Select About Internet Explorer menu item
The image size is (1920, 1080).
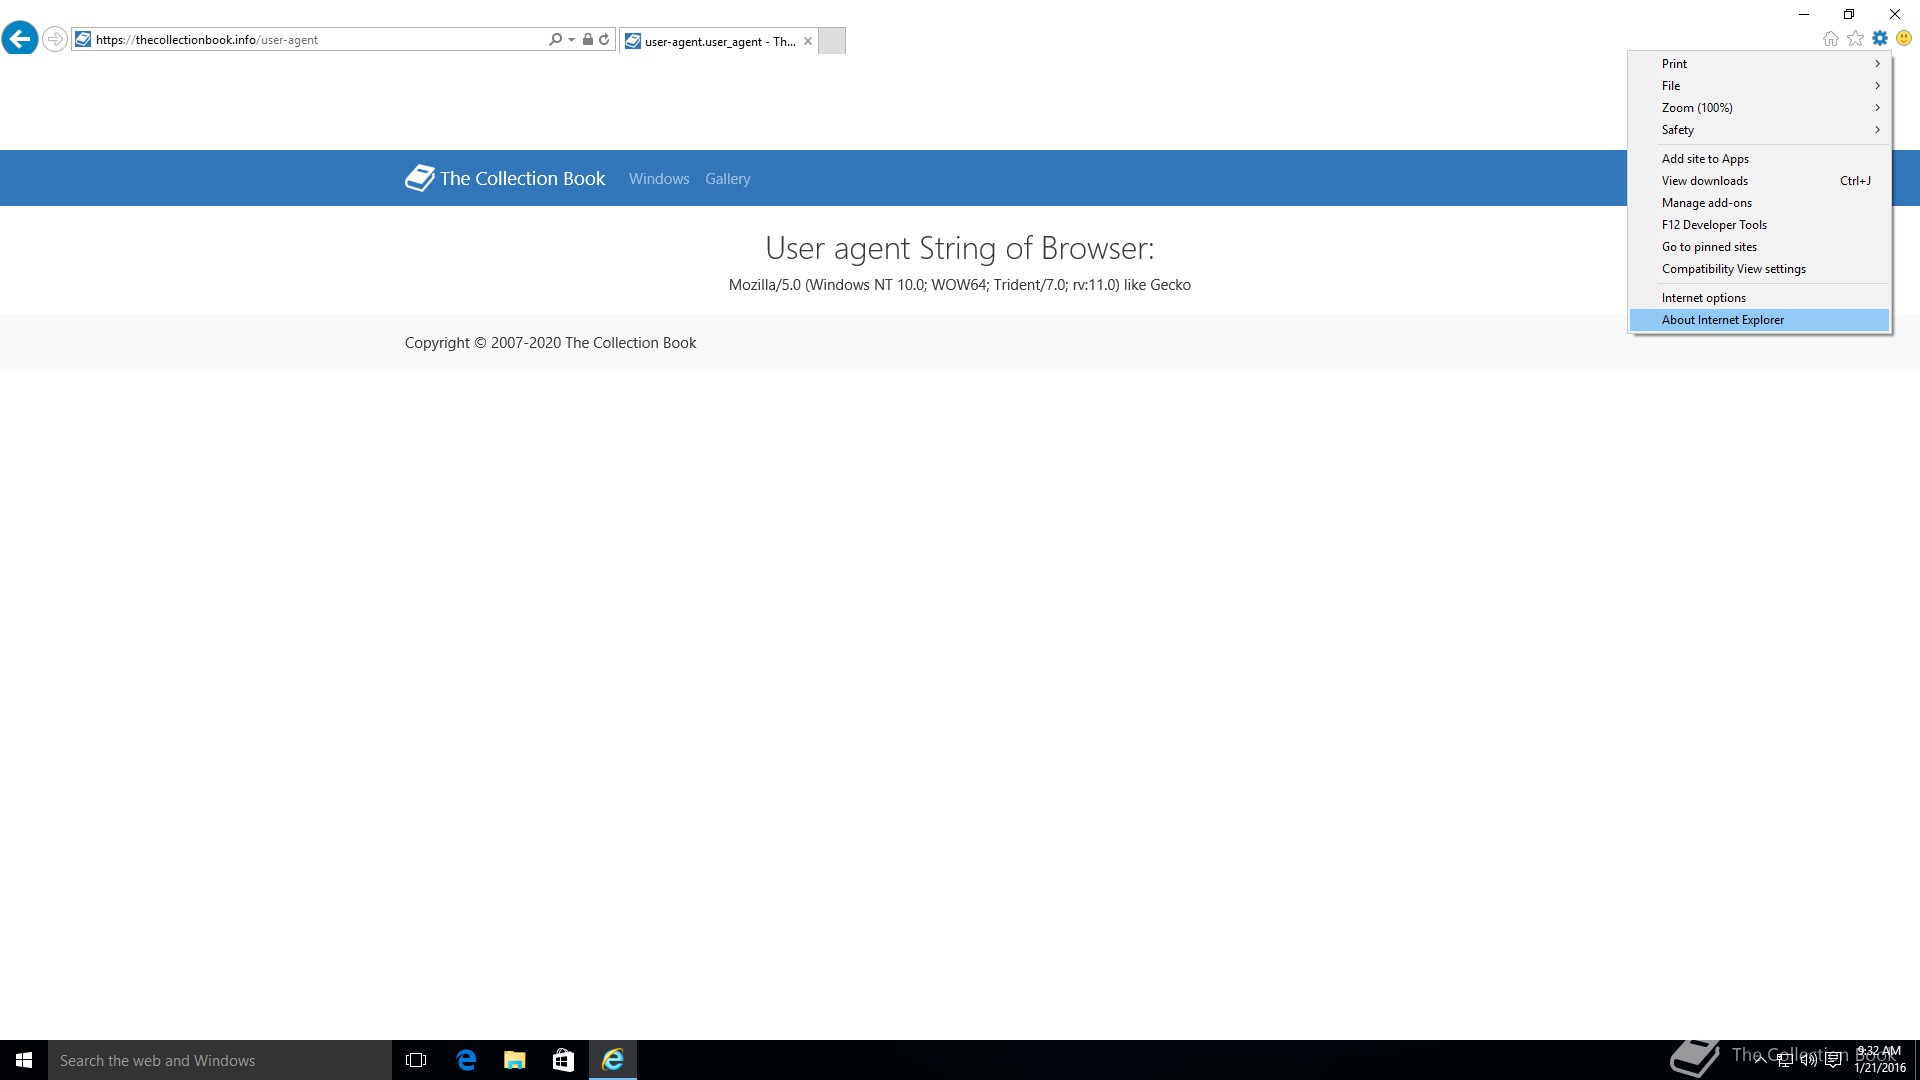(x=1722, y=320)
